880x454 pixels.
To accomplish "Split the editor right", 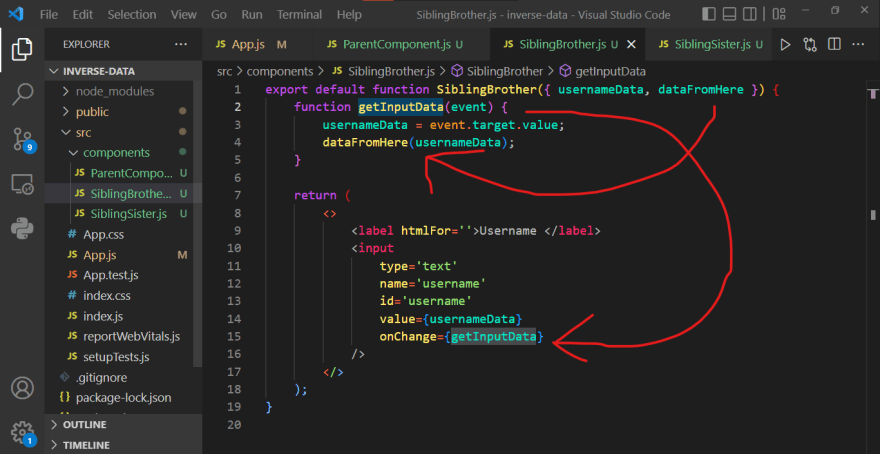I will pyautogui.click(x=834, y=44).
